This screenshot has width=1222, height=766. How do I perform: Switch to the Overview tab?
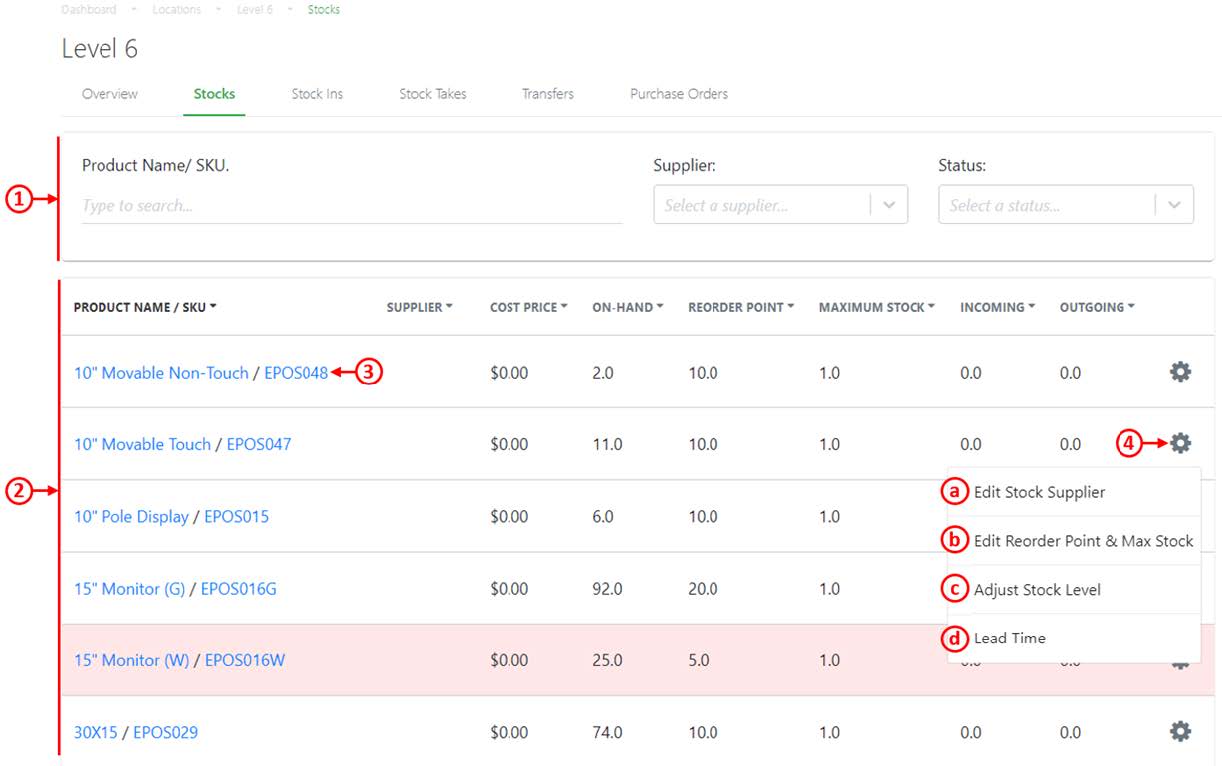click(x=110, y=94)
